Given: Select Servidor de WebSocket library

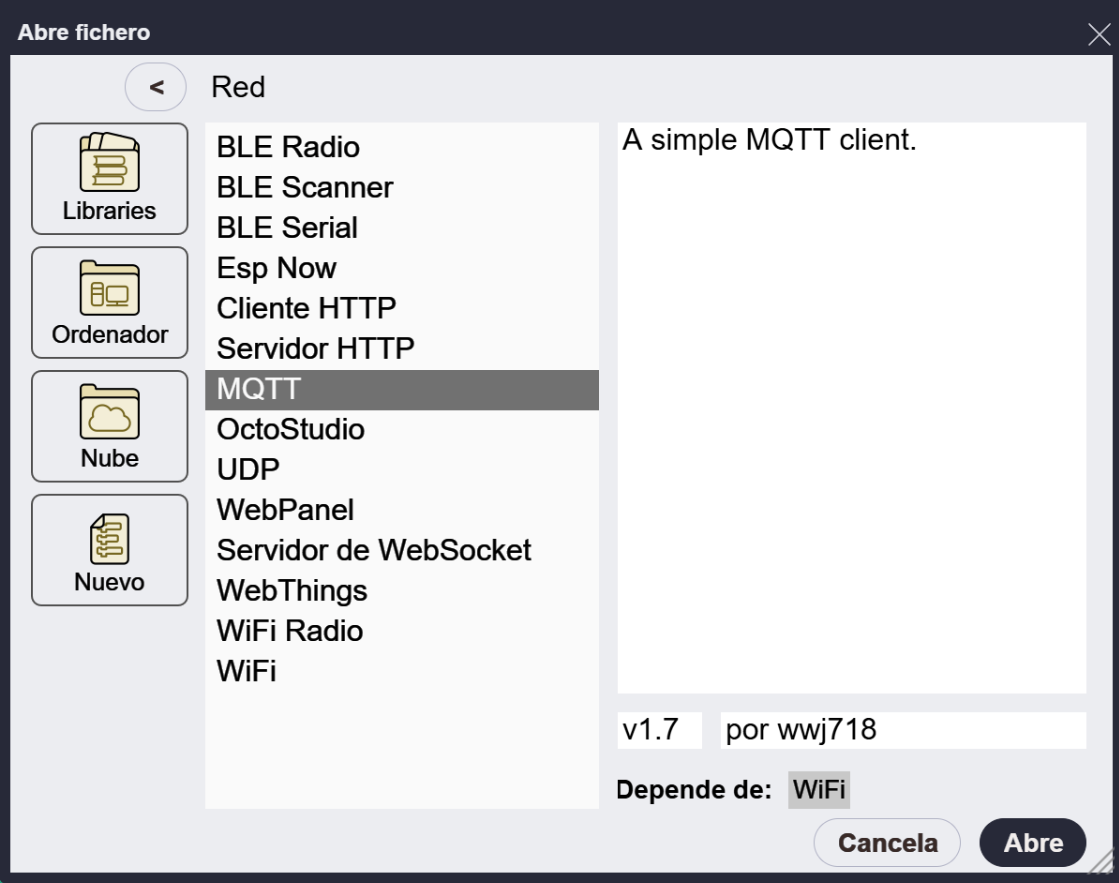Looking at the screenshot, I should pyautogui.click(x=402, y=550).
